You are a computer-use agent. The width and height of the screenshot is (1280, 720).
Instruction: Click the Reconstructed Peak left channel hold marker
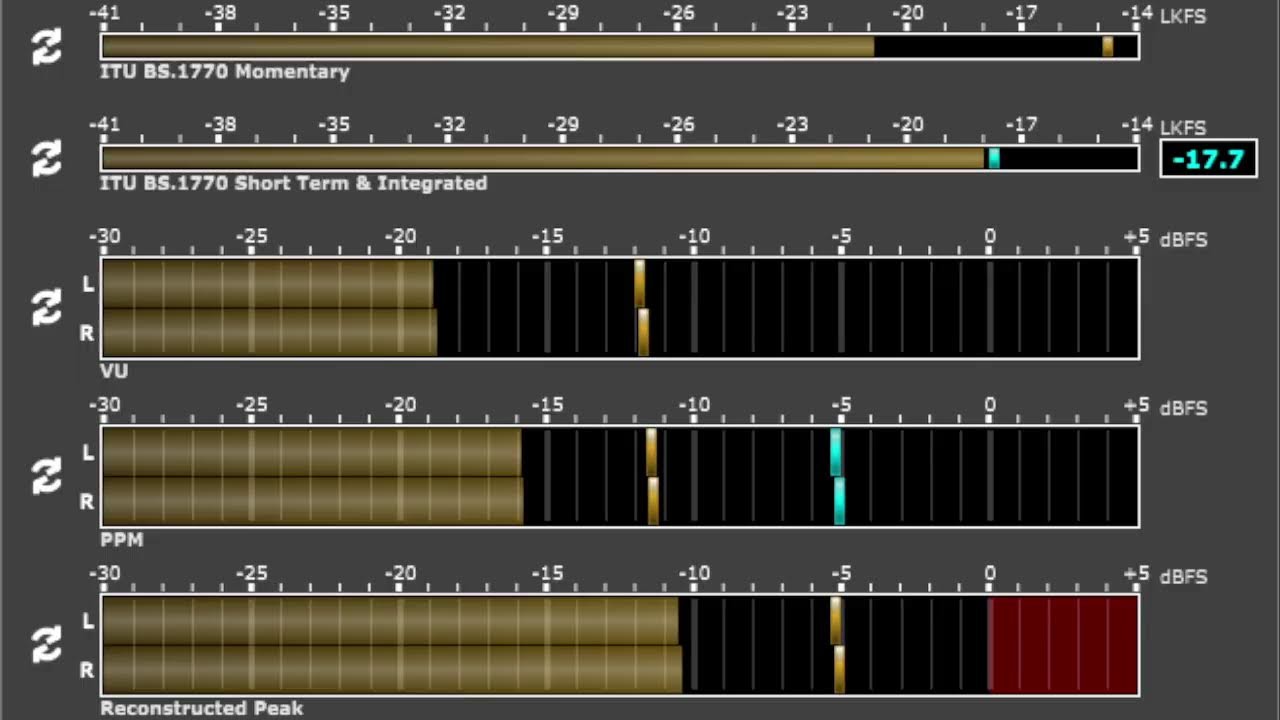(x=835, y=621)
